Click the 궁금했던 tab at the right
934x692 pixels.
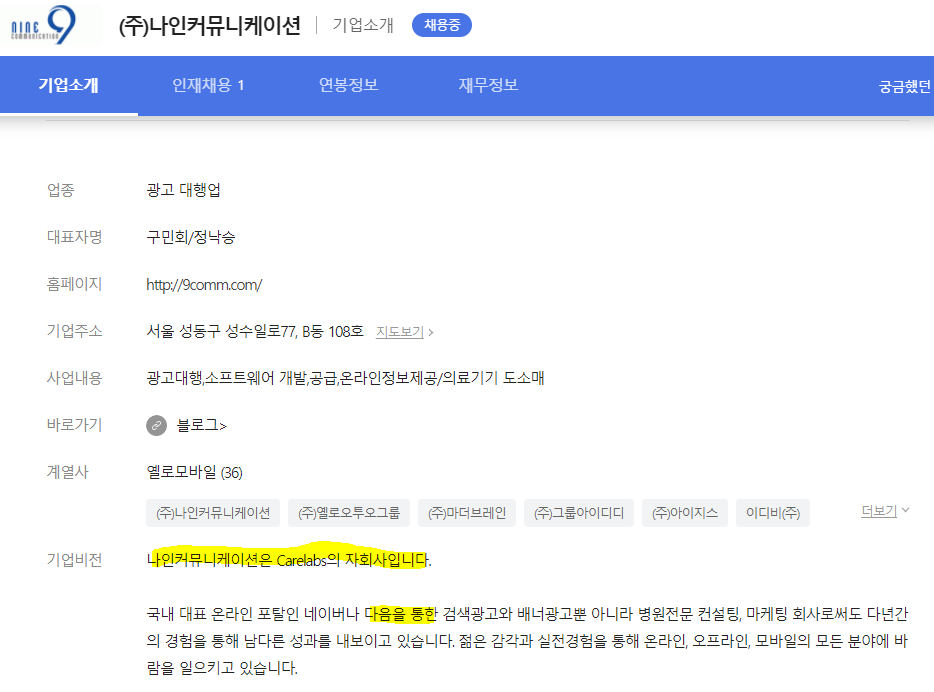click(x=905, y=87)
